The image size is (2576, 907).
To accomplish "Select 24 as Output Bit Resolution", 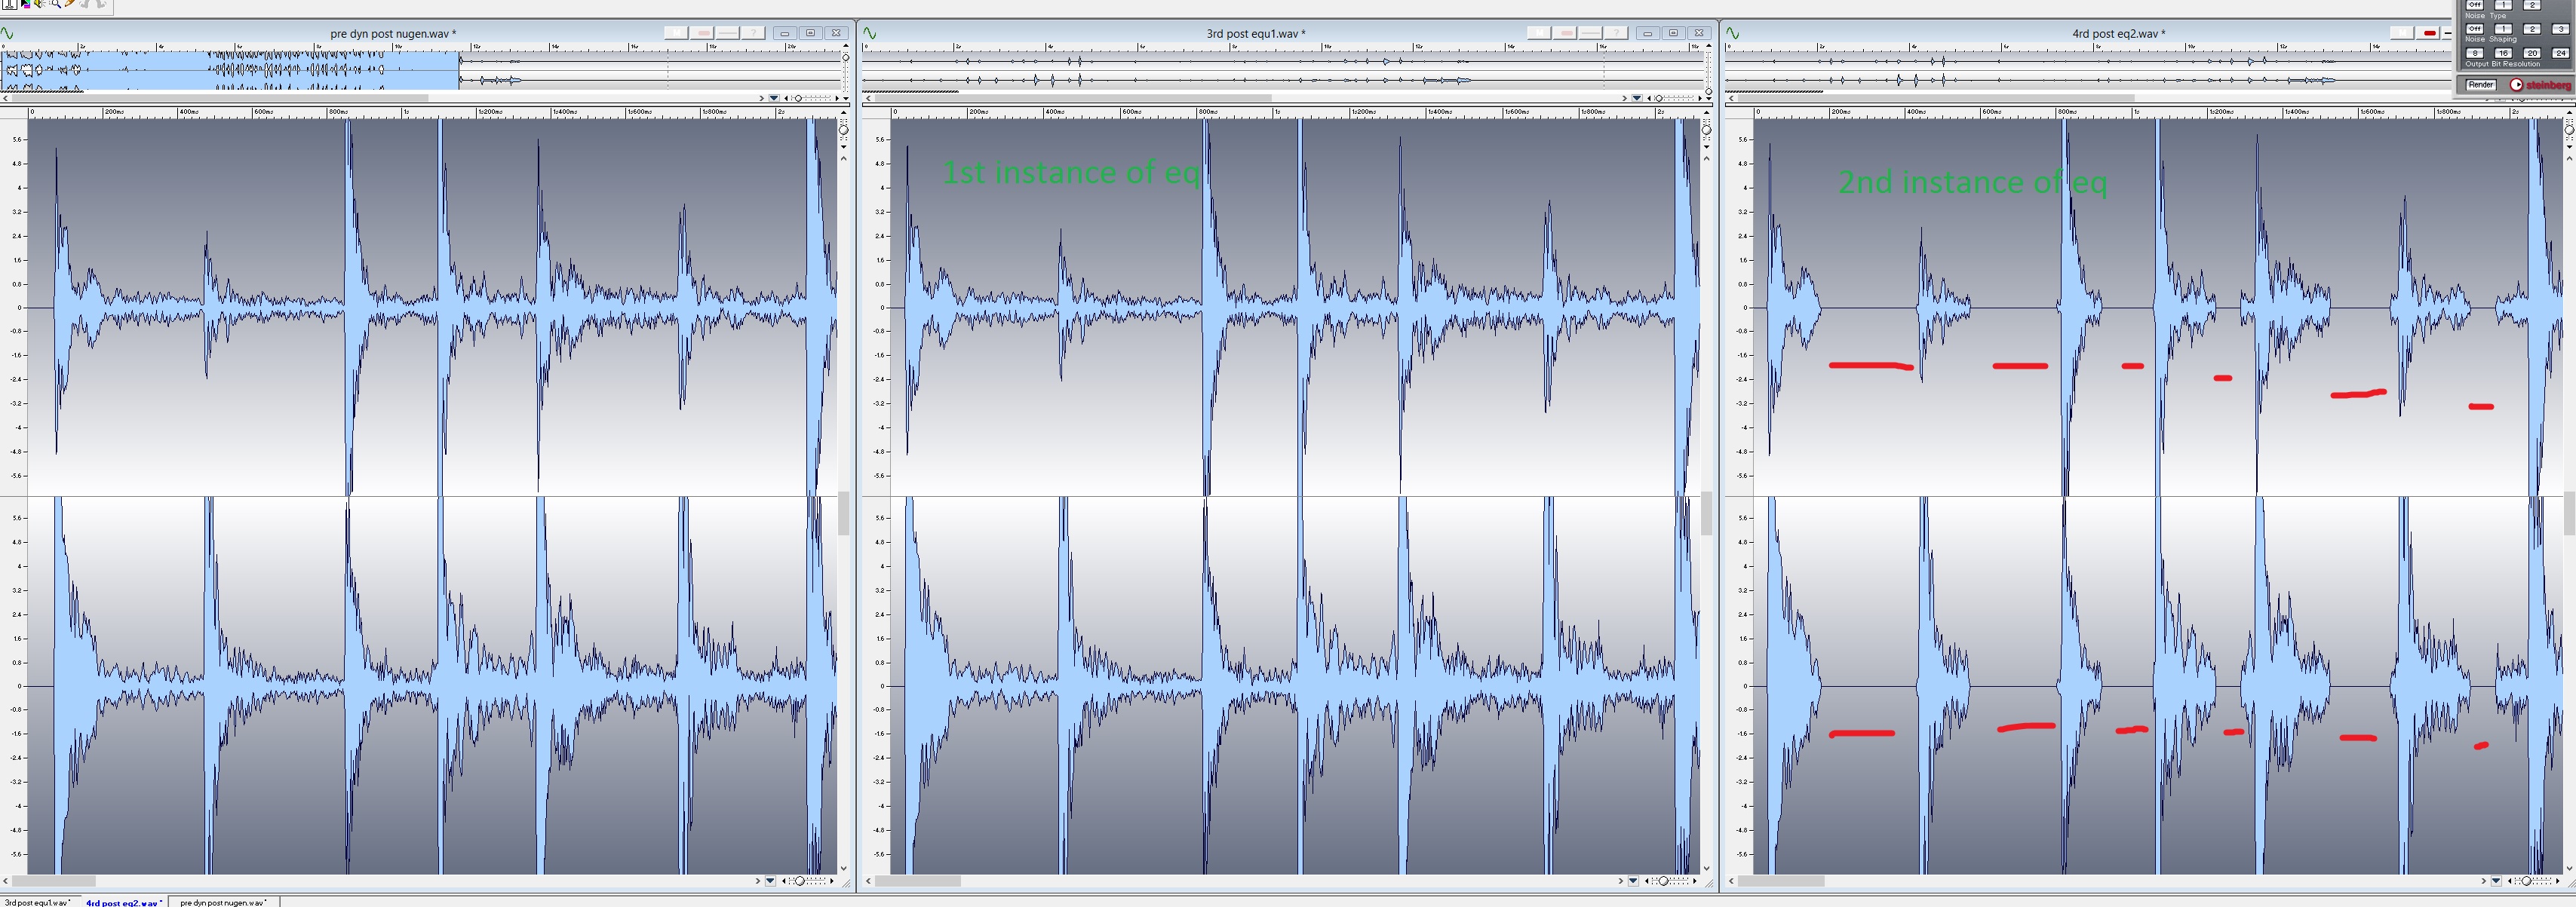I will click(2561, 53).
